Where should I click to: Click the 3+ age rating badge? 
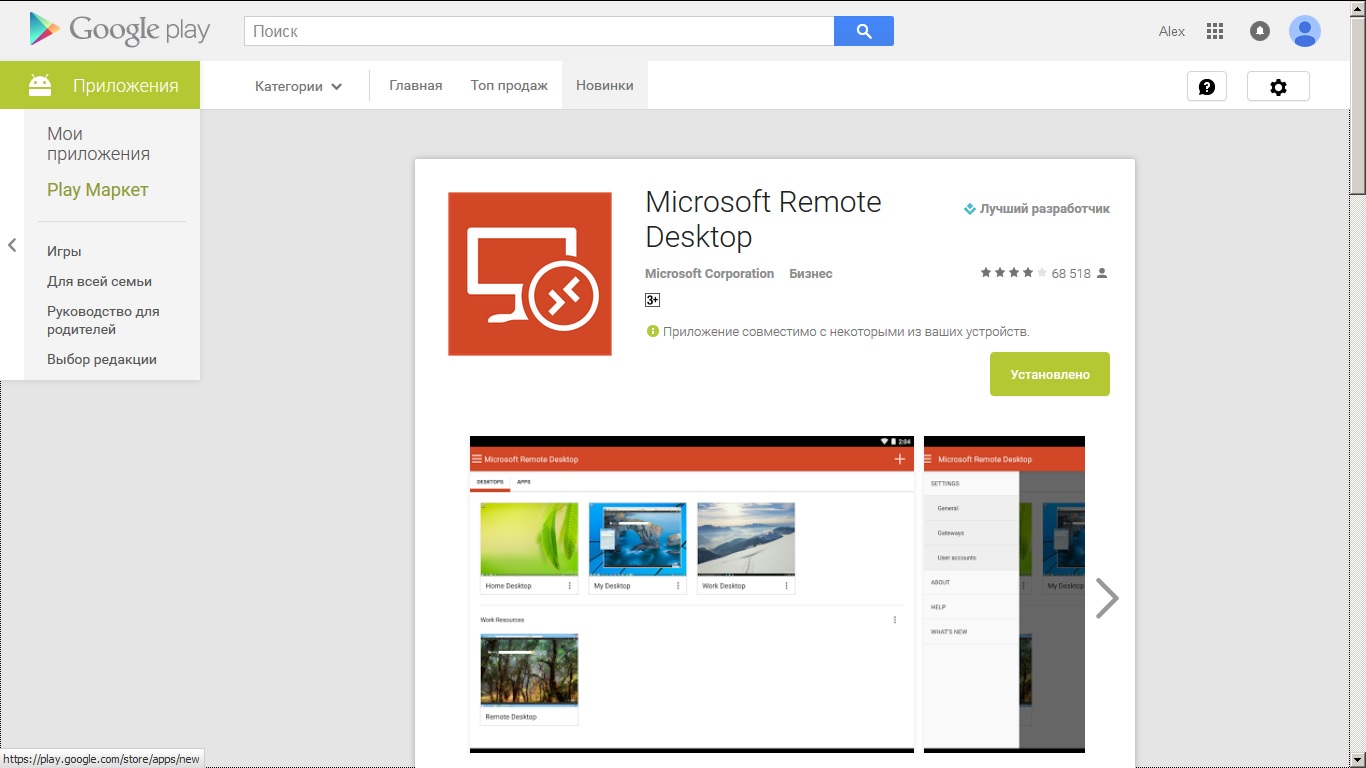point(652,299)
